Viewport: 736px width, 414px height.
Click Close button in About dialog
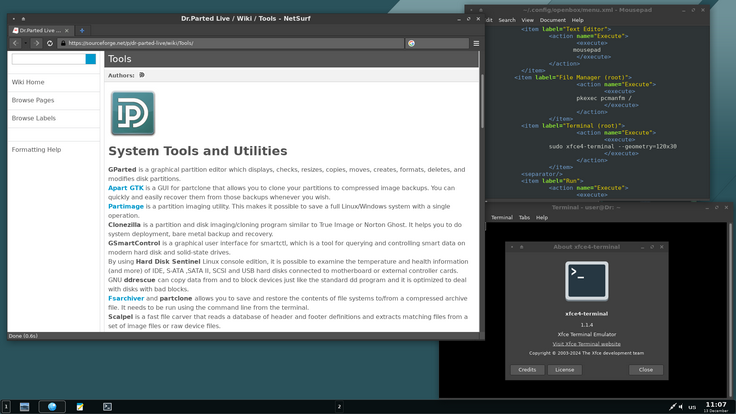click(x=646, y=370)
